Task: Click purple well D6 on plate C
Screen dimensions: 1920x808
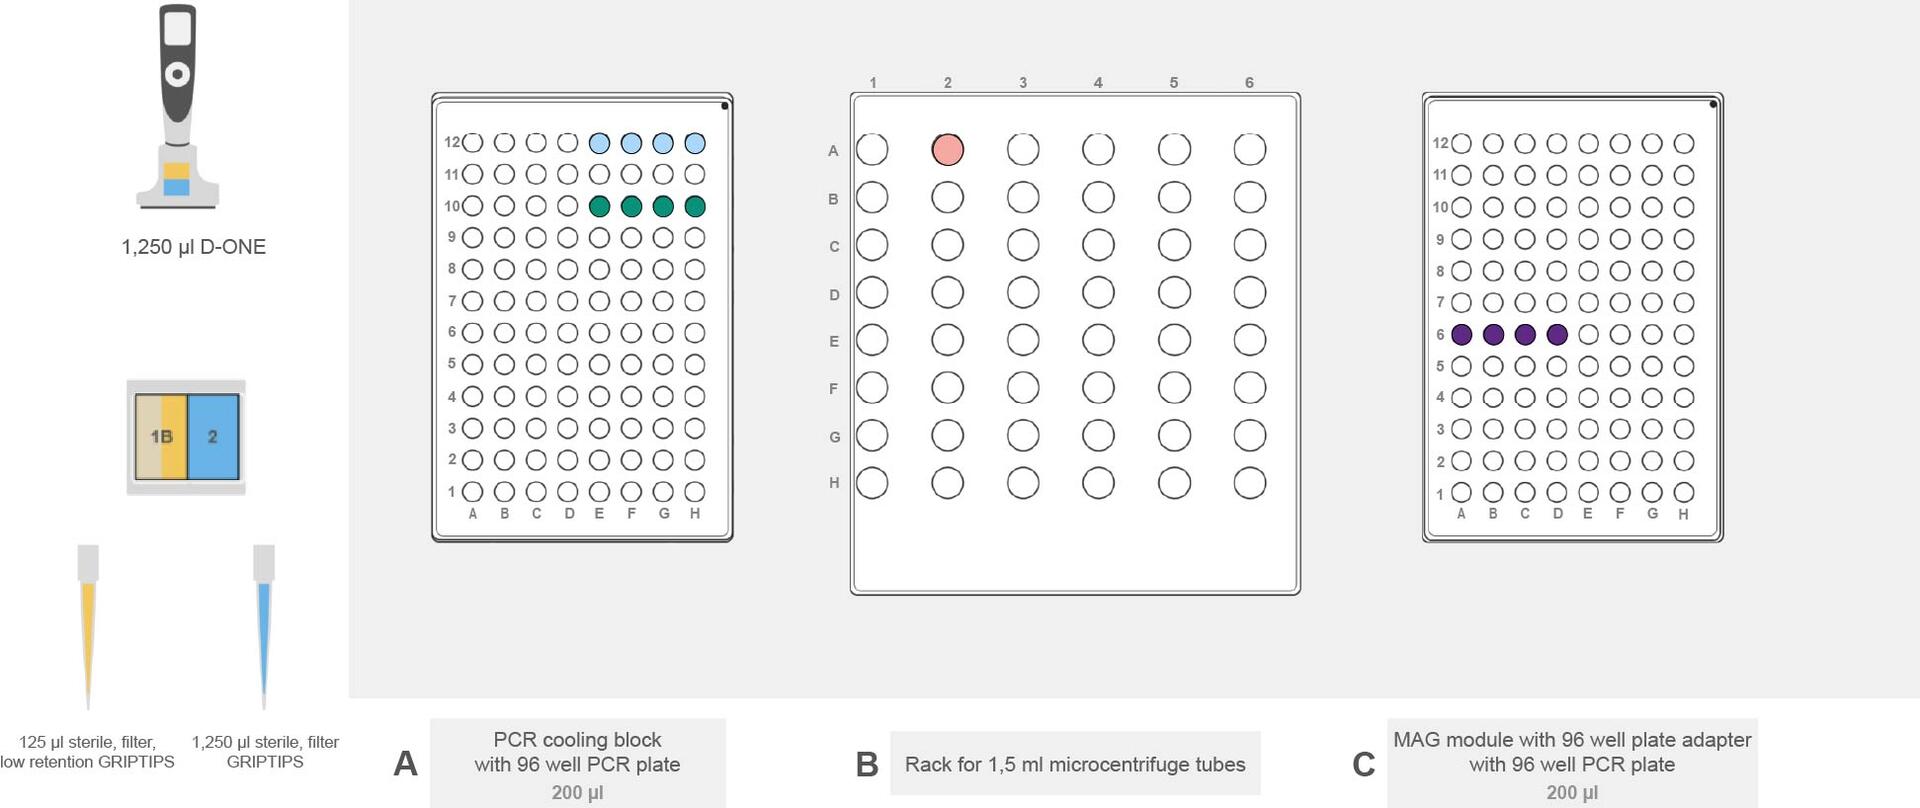Action: click(1557, 334)
